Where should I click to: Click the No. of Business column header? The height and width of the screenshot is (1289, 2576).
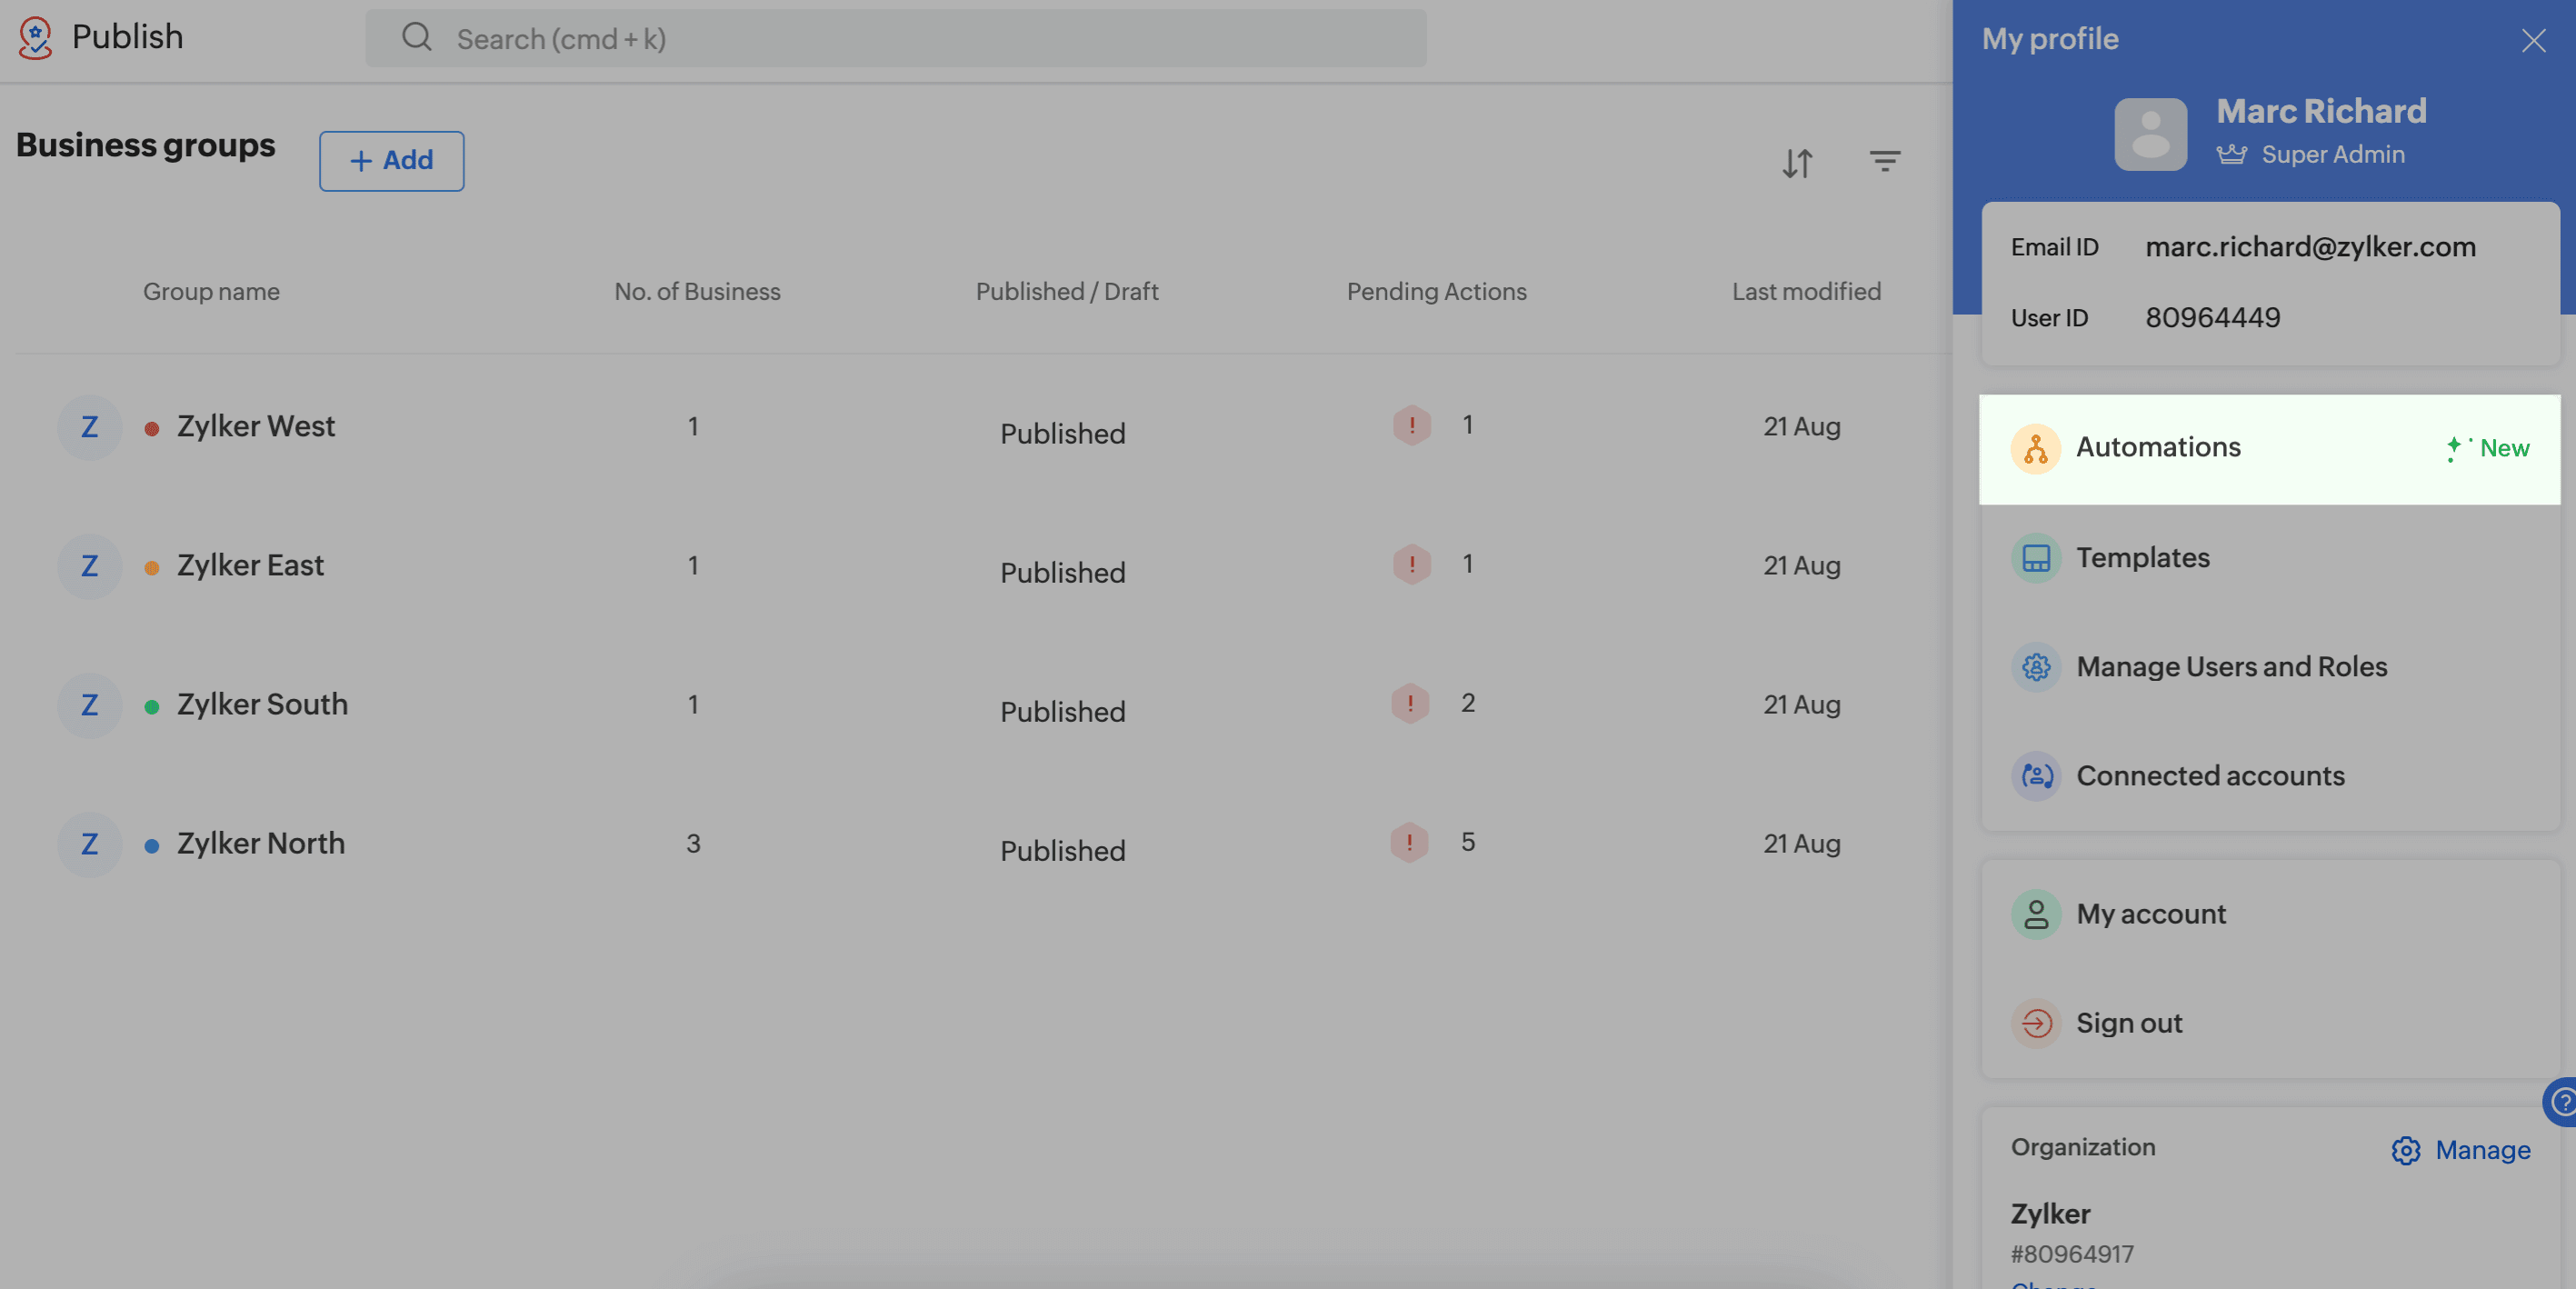697,292
